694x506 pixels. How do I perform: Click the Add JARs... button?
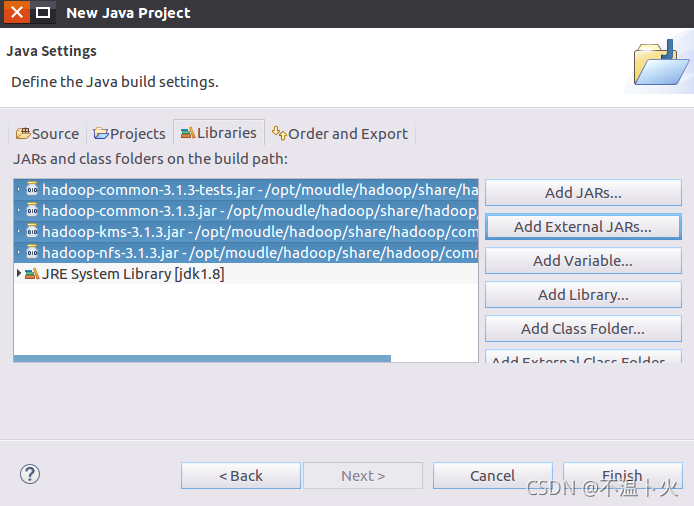(583, 193)
